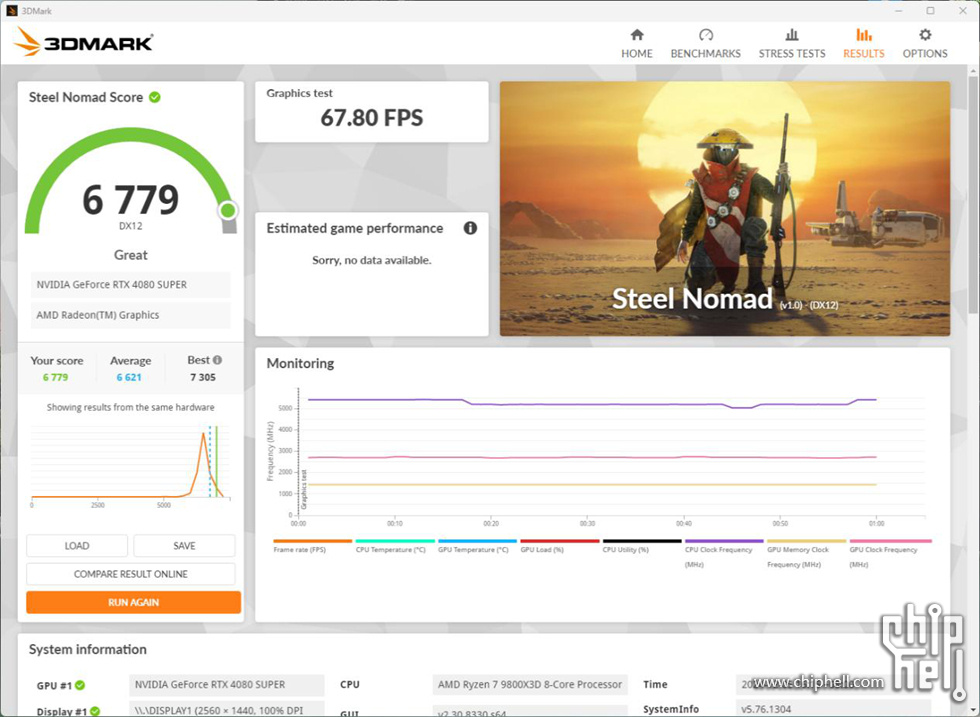This screenshot has height=717, width=980.
Task: Click the Steel Nomad benchmark image
Action: tap(724, 208)
